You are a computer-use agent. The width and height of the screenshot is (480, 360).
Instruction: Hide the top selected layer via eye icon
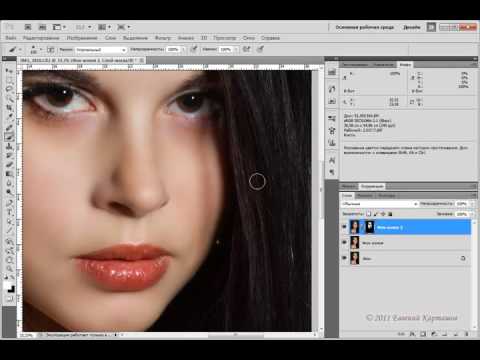click(x=344, y=227)
